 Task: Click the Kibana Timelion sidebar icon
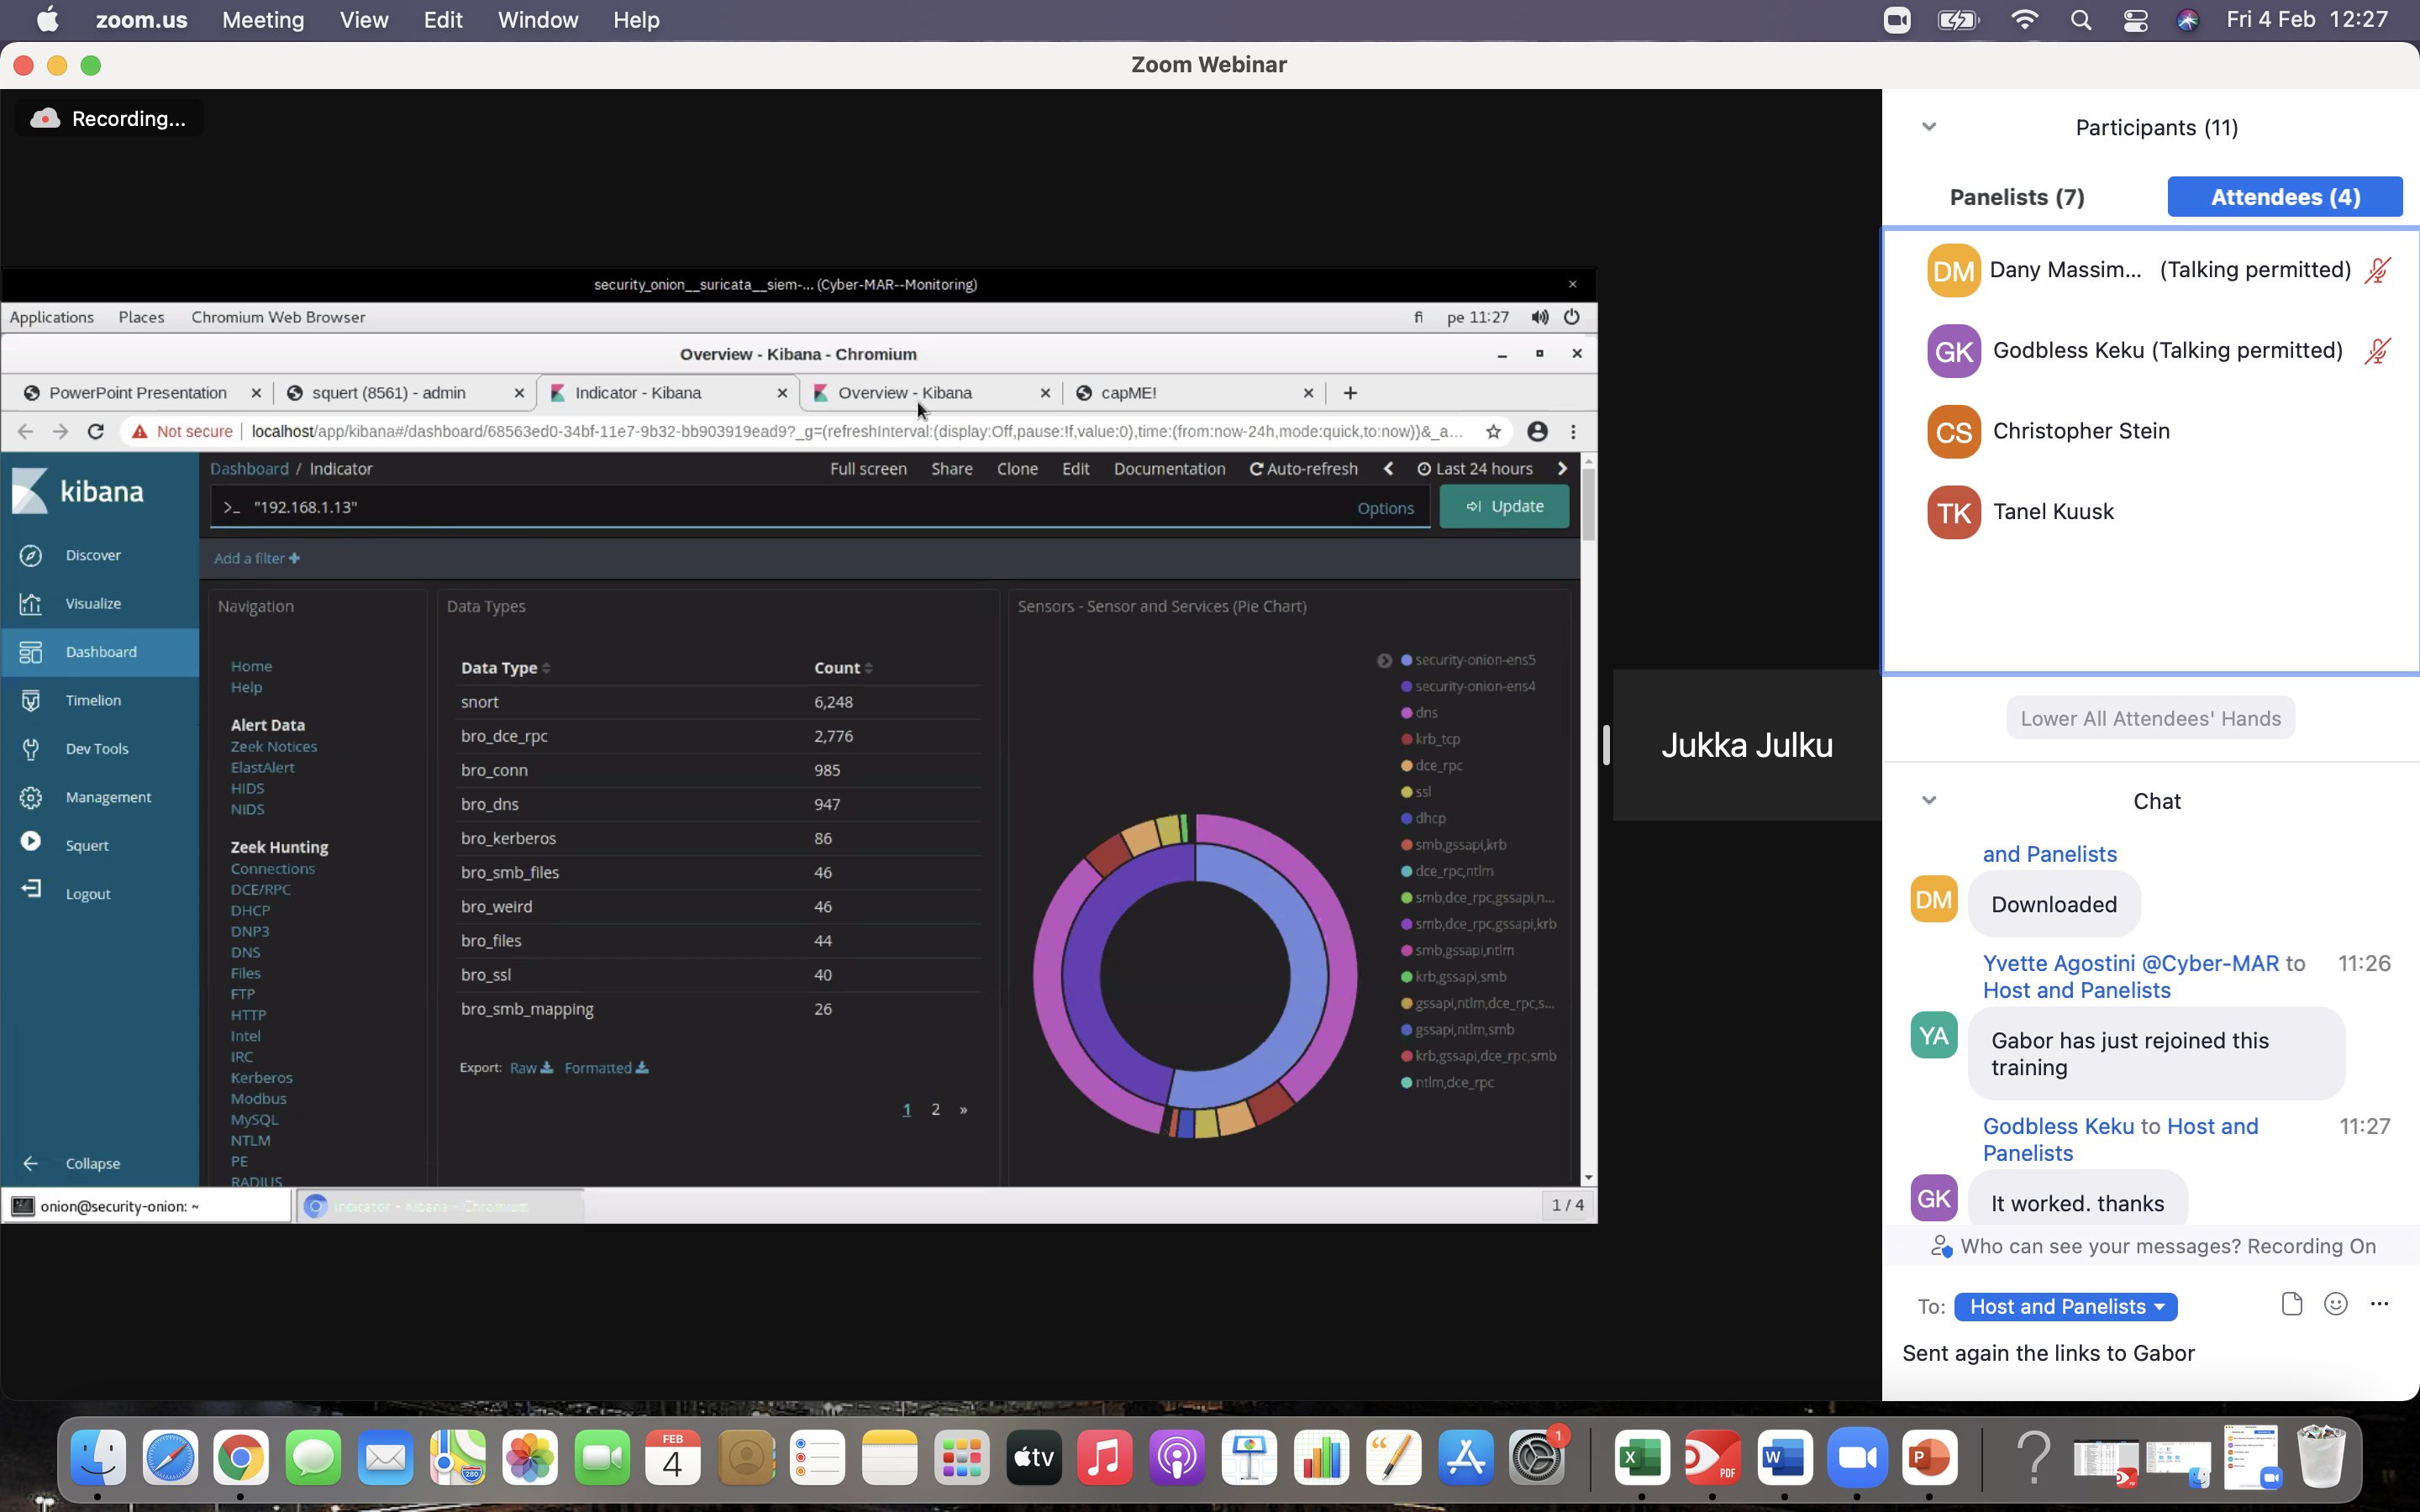click(31, 700)
